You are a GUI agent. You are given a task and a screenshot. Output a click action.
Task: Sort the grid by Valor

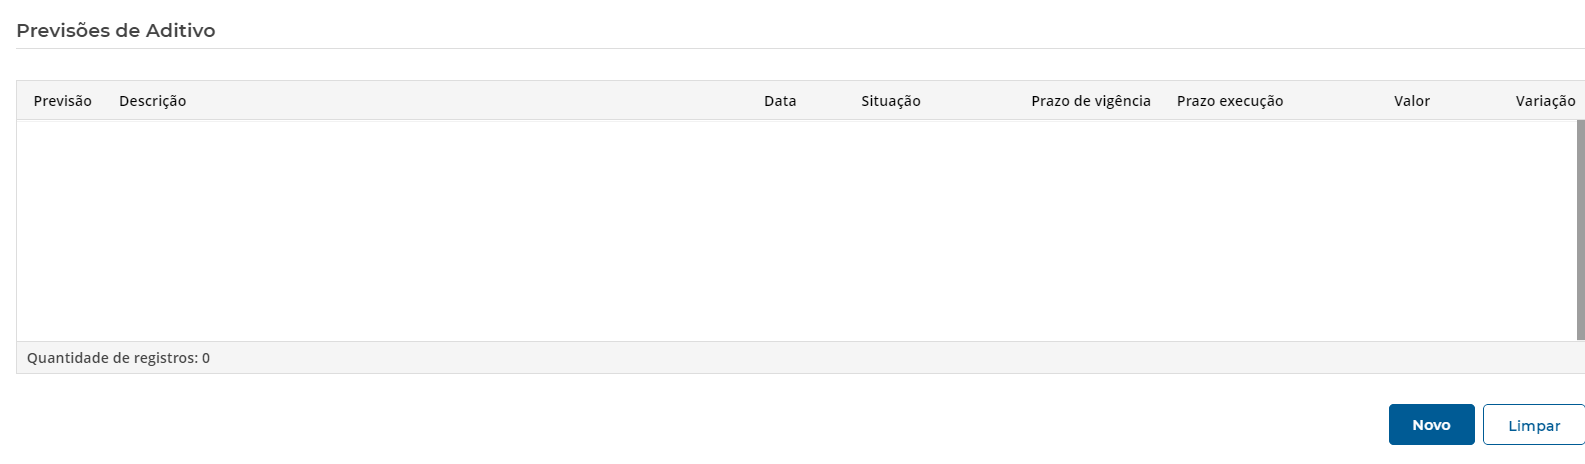[1411, 101]
